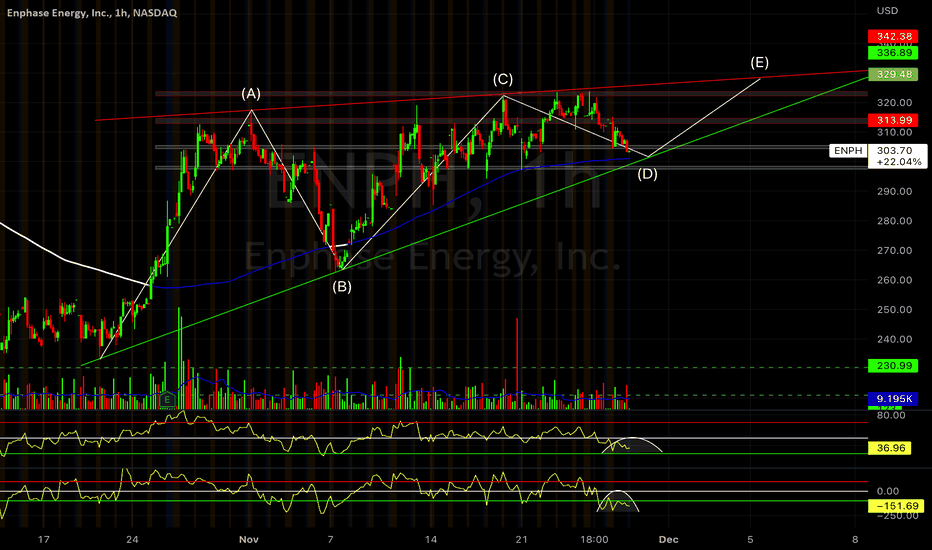
Task: Click the Dec label on time axis
Action: (x=668, y=539)
